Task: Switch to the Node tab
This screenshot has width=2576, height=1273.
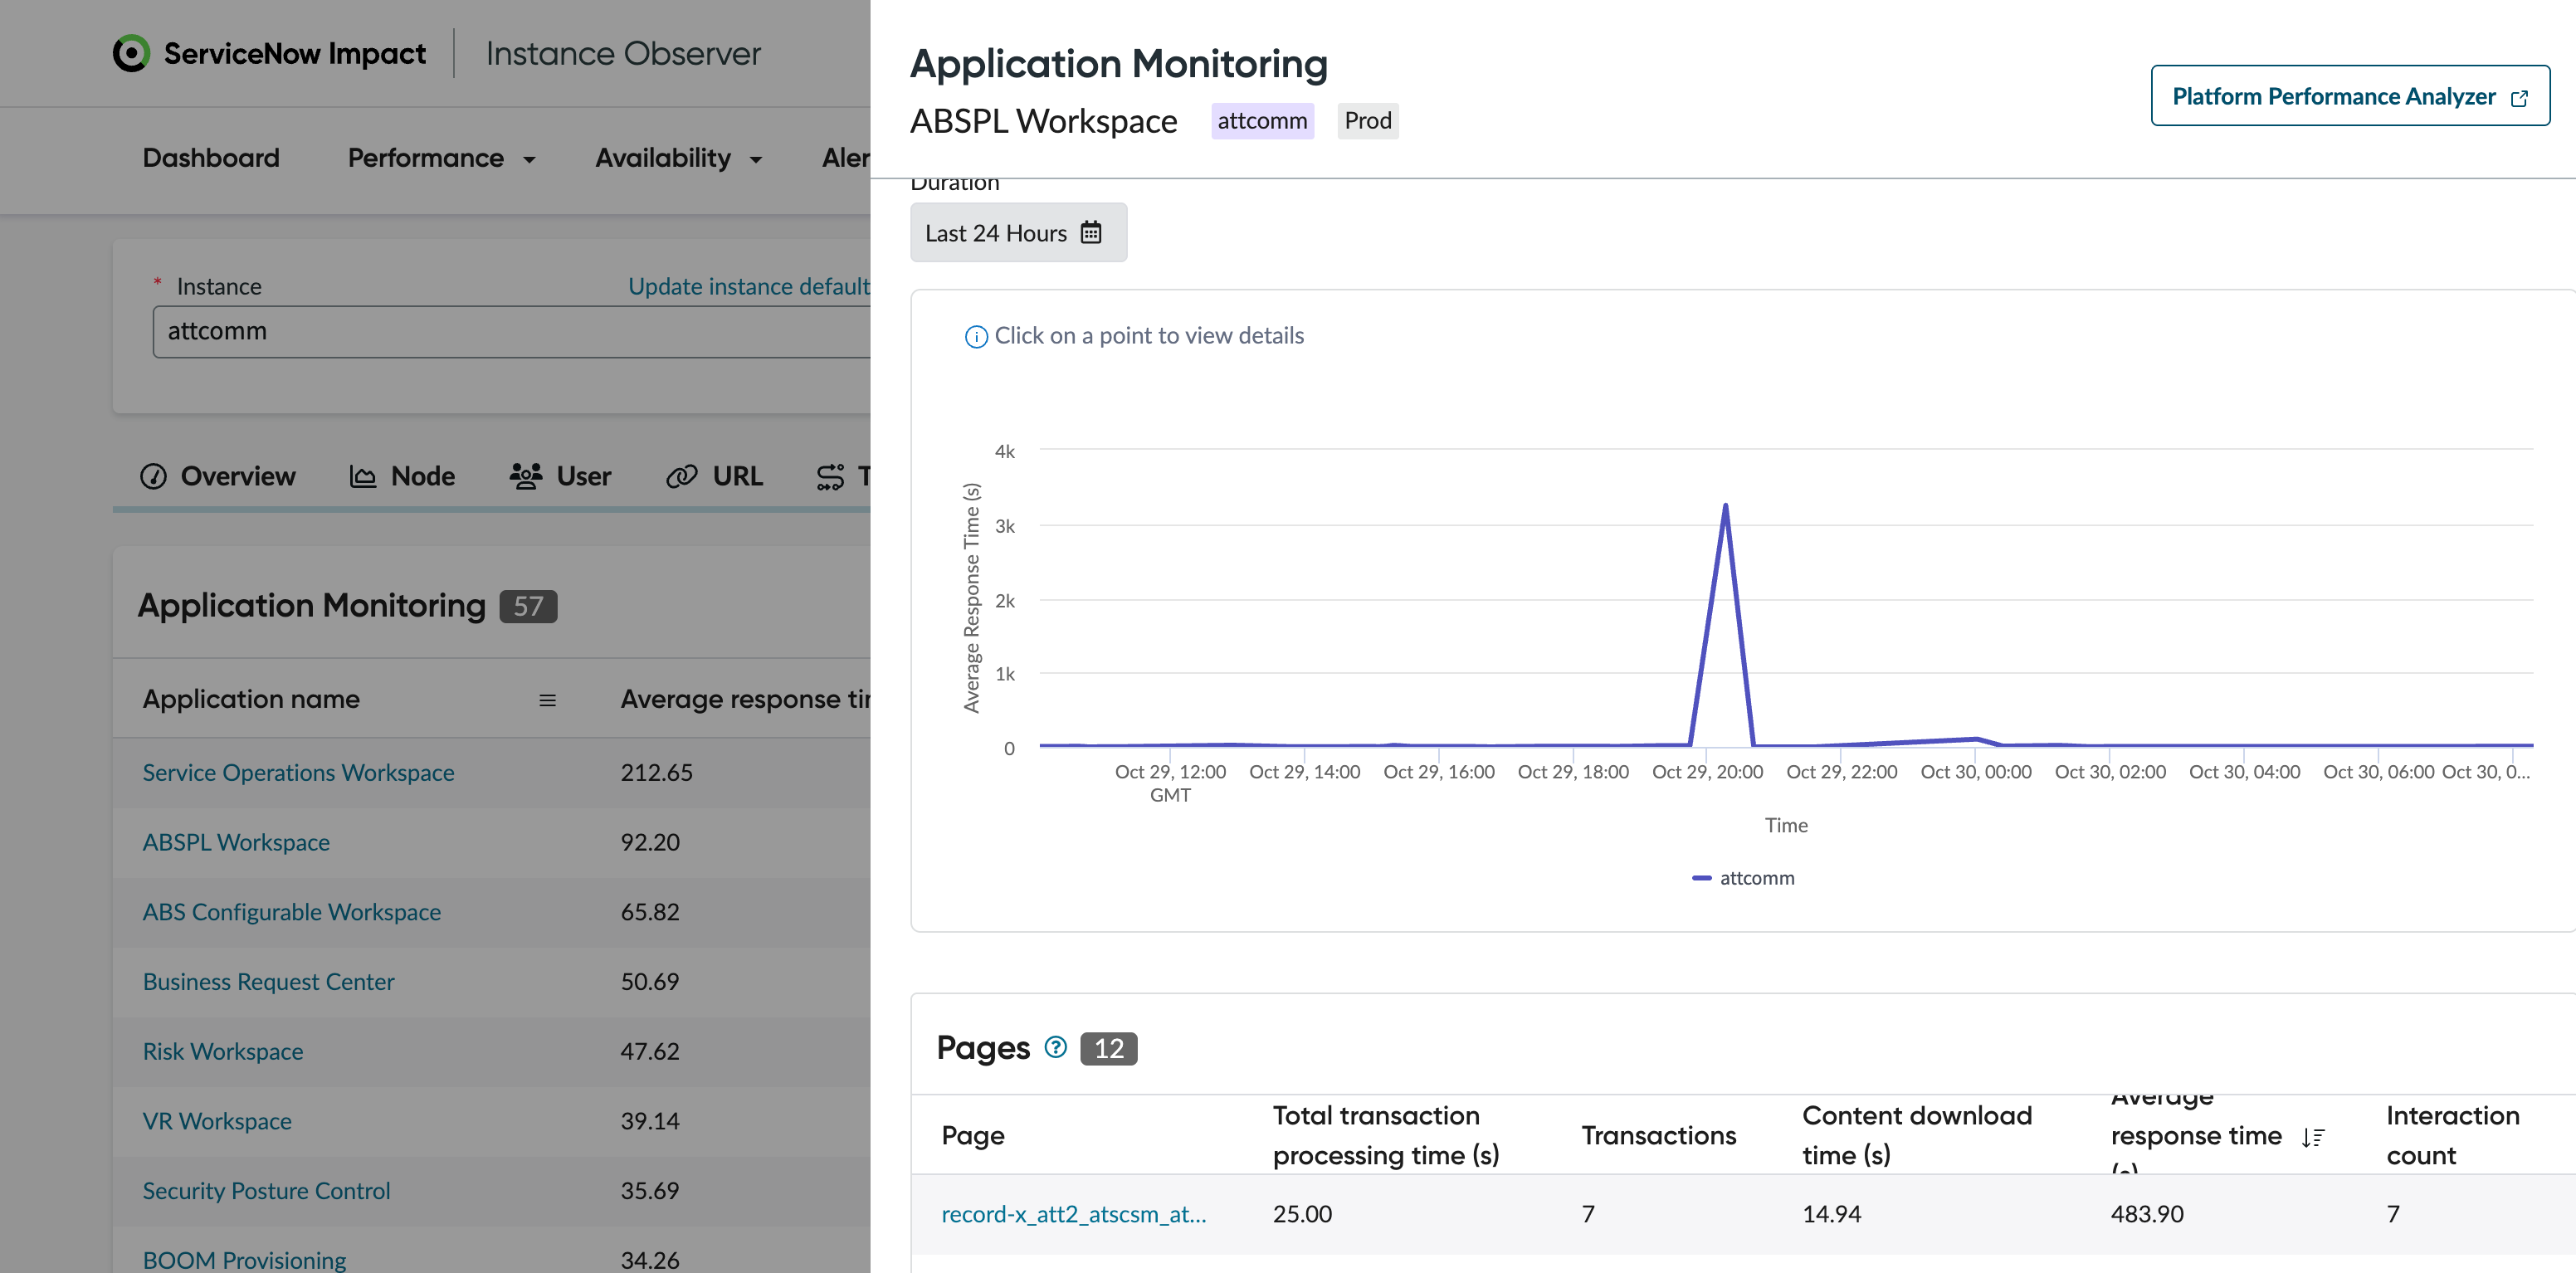Action: click(402, 476)
